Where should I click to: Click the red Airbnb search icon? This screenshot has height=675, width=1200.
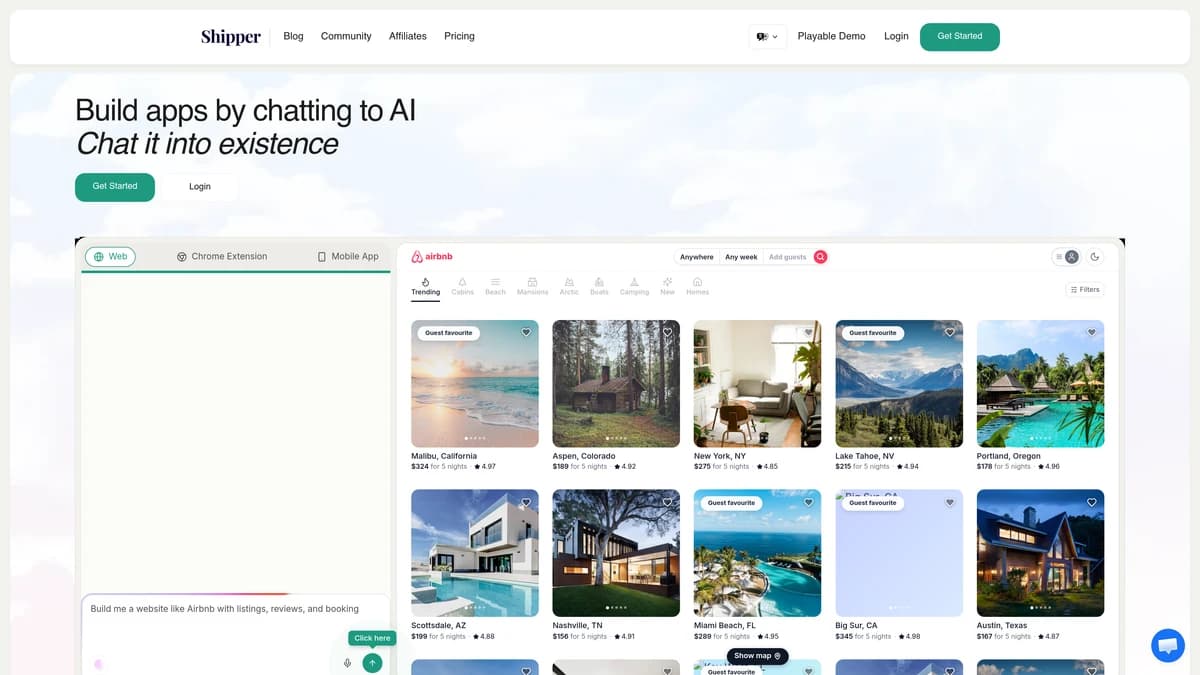(820, 257)
